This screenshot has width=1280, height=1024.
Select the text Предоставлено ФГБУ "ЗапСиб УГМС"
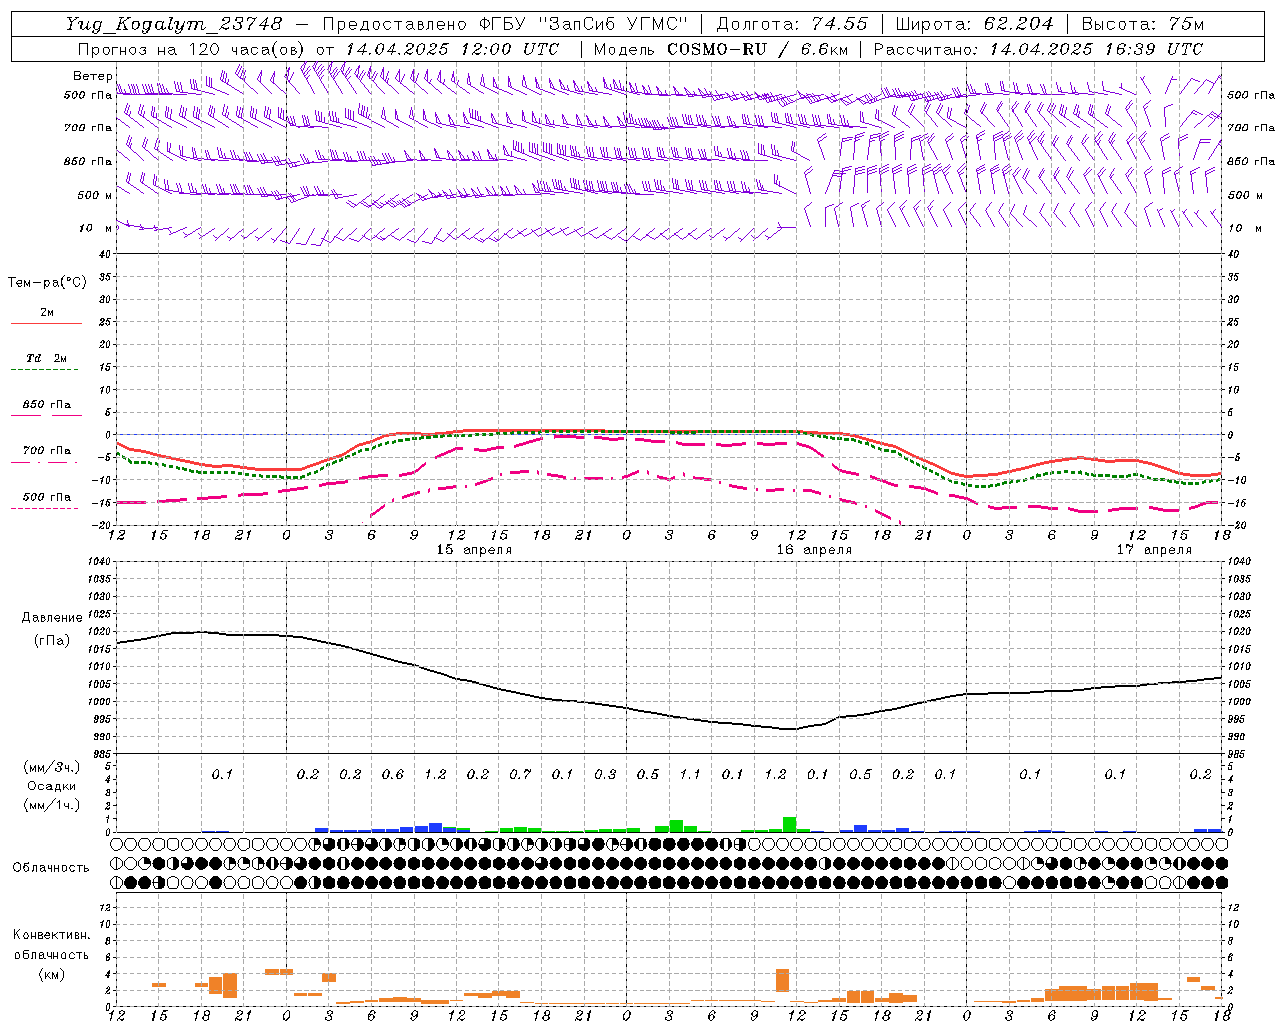[x=505, y=24]
